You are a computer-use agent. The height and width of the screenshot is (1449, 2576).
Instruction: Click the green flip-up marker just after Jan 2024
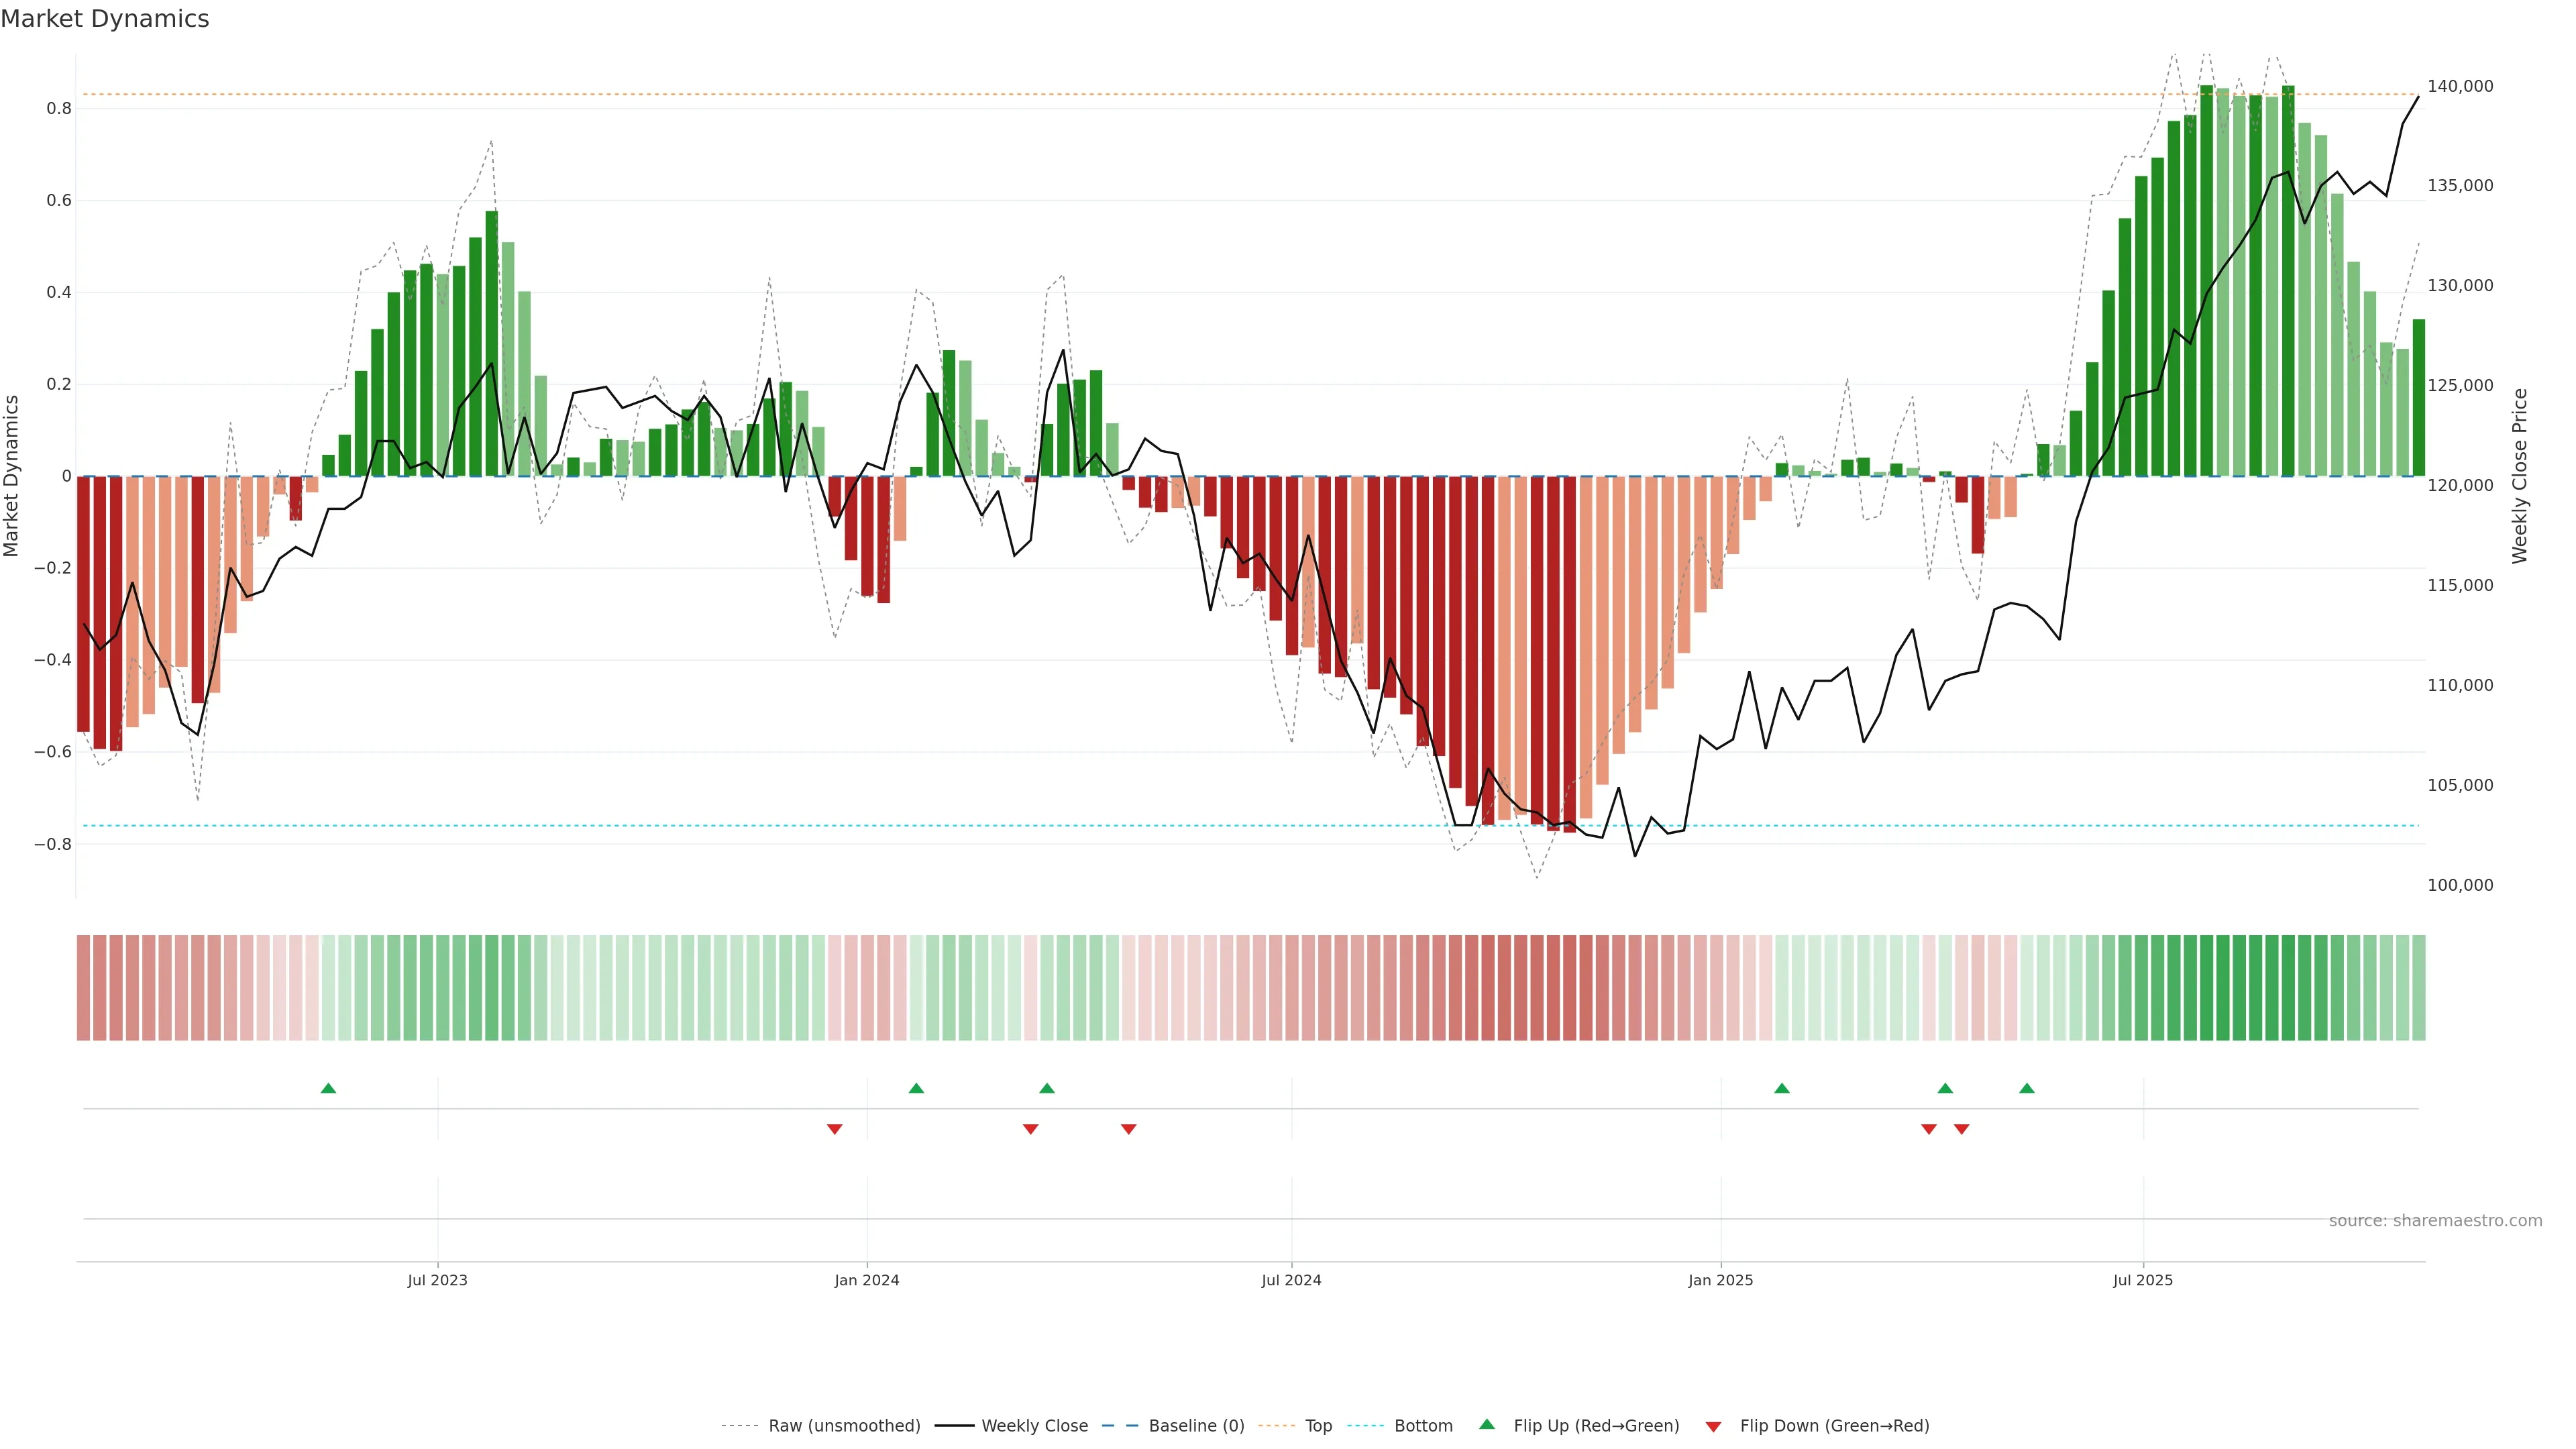[x=916, y=1088]
